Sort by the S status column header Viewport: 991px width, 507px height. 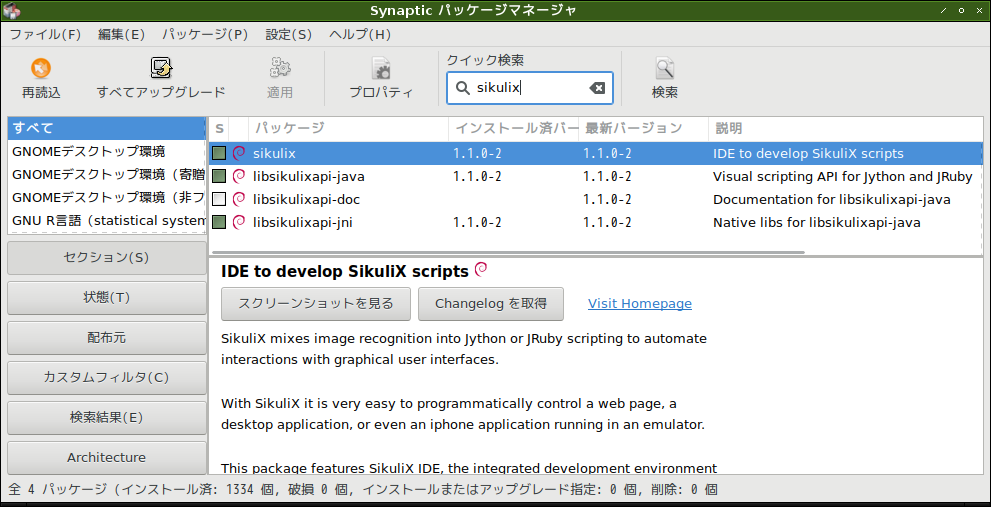click(x=219, y=129)
